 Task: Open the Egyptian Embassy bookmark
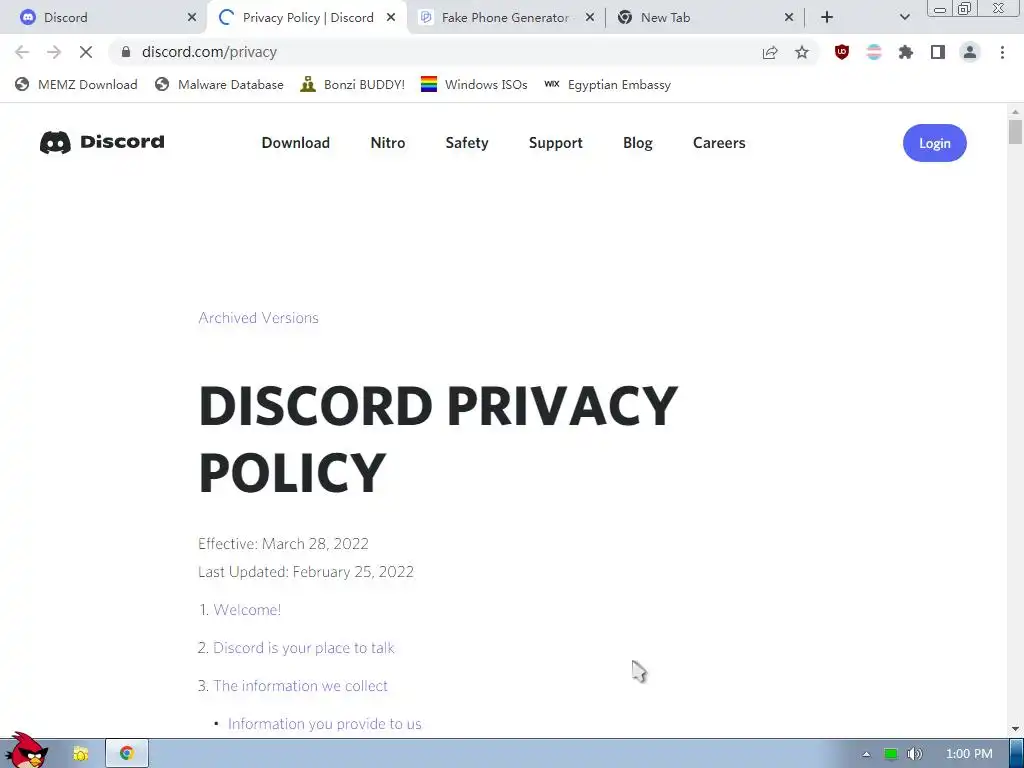(x=607, y=84)
